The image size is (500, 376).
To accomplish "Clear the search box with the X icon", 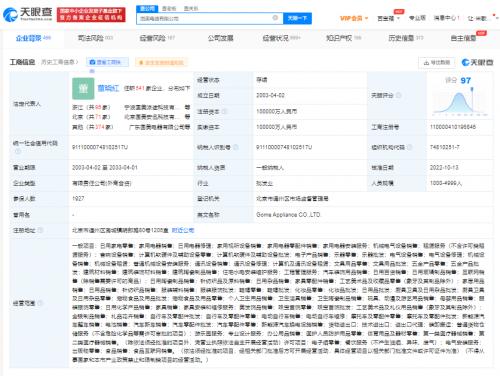I will click(x=275, y=18).
